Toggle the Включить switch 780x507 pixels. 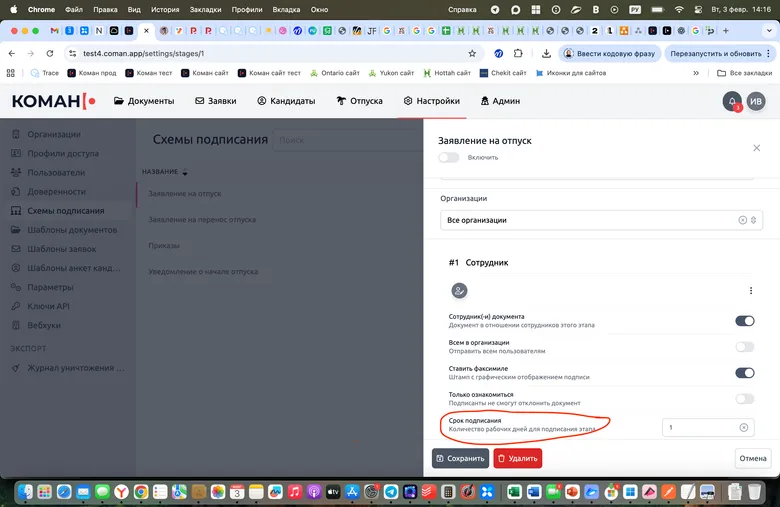point(448,157)
